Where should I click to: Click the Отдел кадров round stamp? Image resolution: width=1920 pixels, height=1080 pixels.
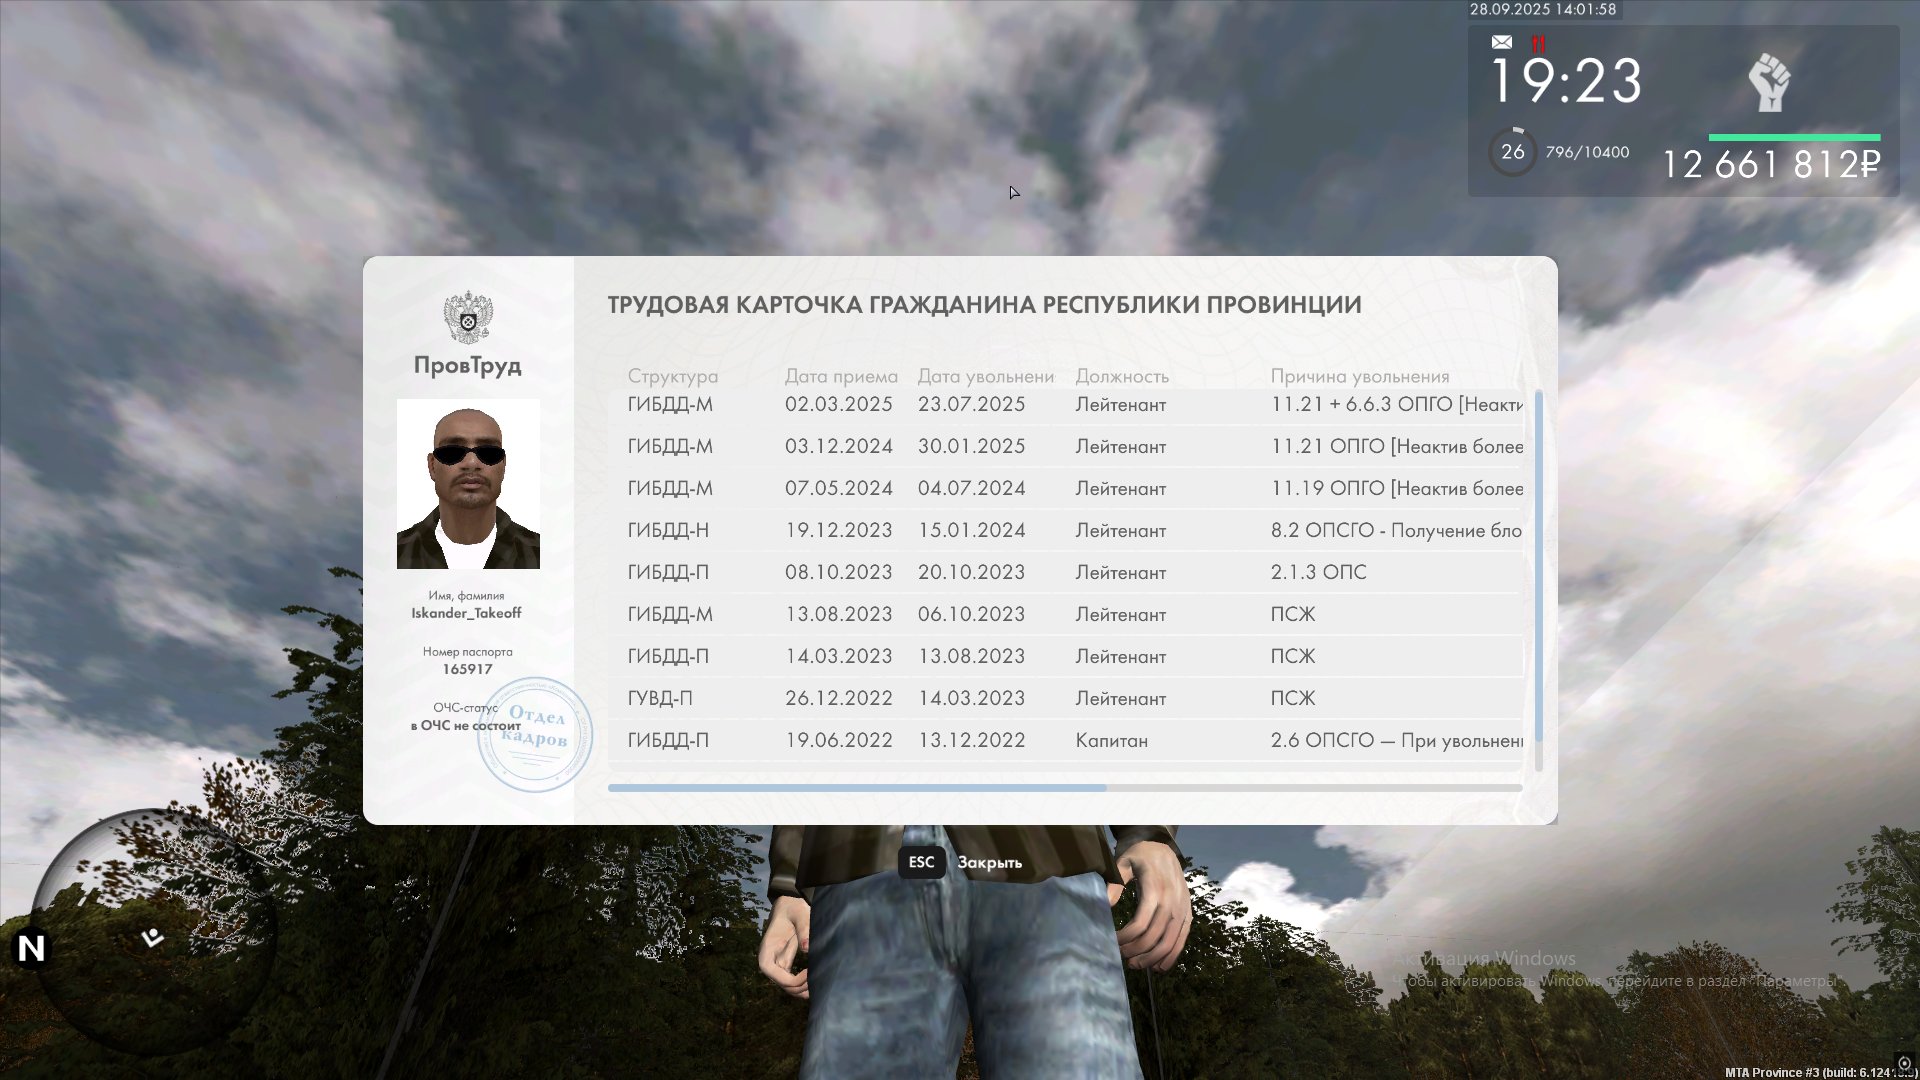pos(535,735)
